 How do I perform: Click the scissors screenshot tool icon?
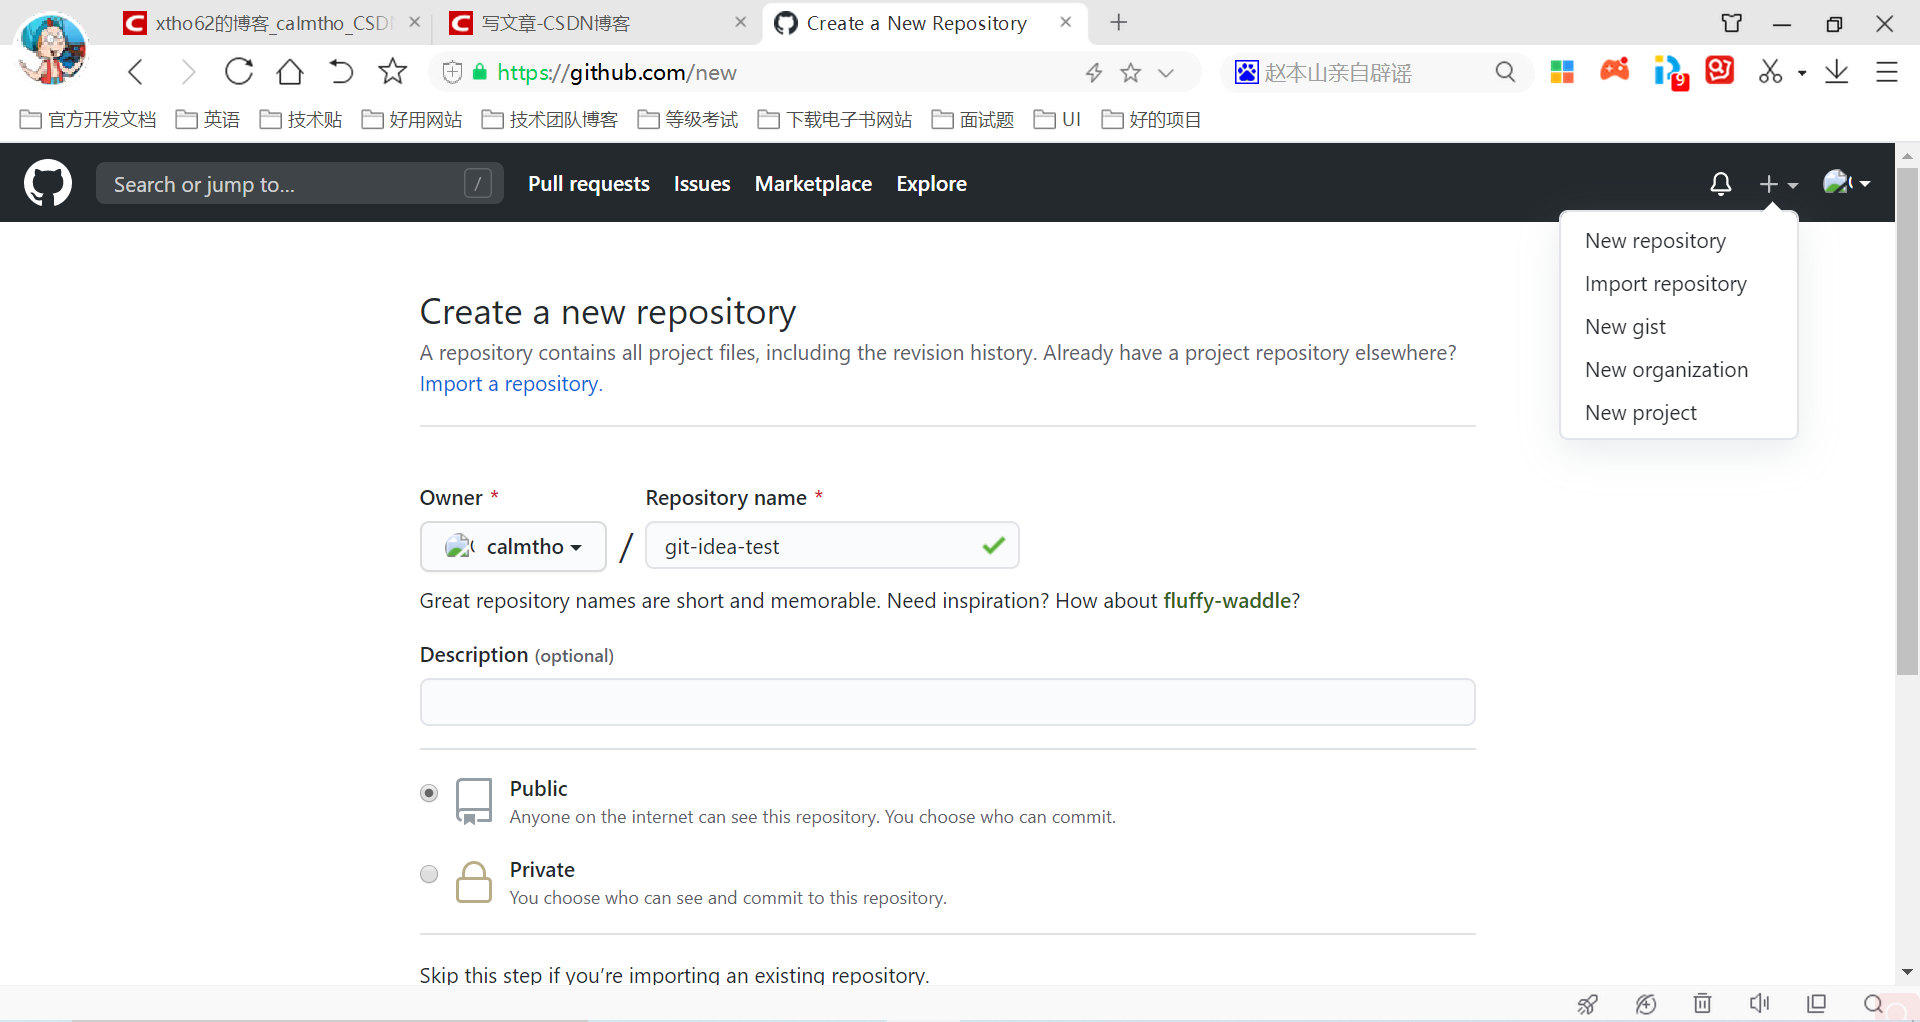pyautogui.click(x=1770, y=71)
